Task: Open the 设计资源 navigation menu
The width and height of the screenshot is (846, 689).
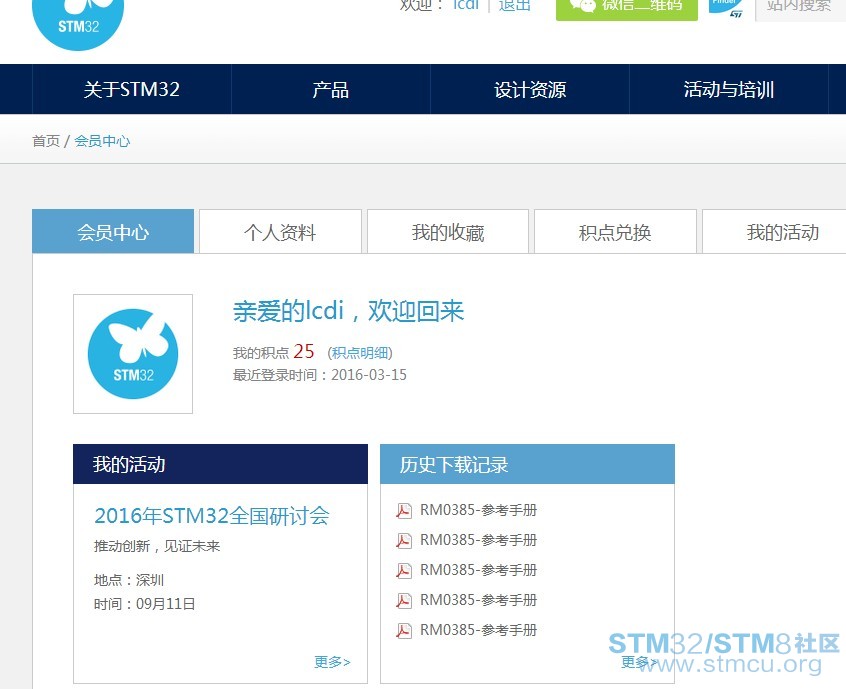Action: tap(530, 89)
